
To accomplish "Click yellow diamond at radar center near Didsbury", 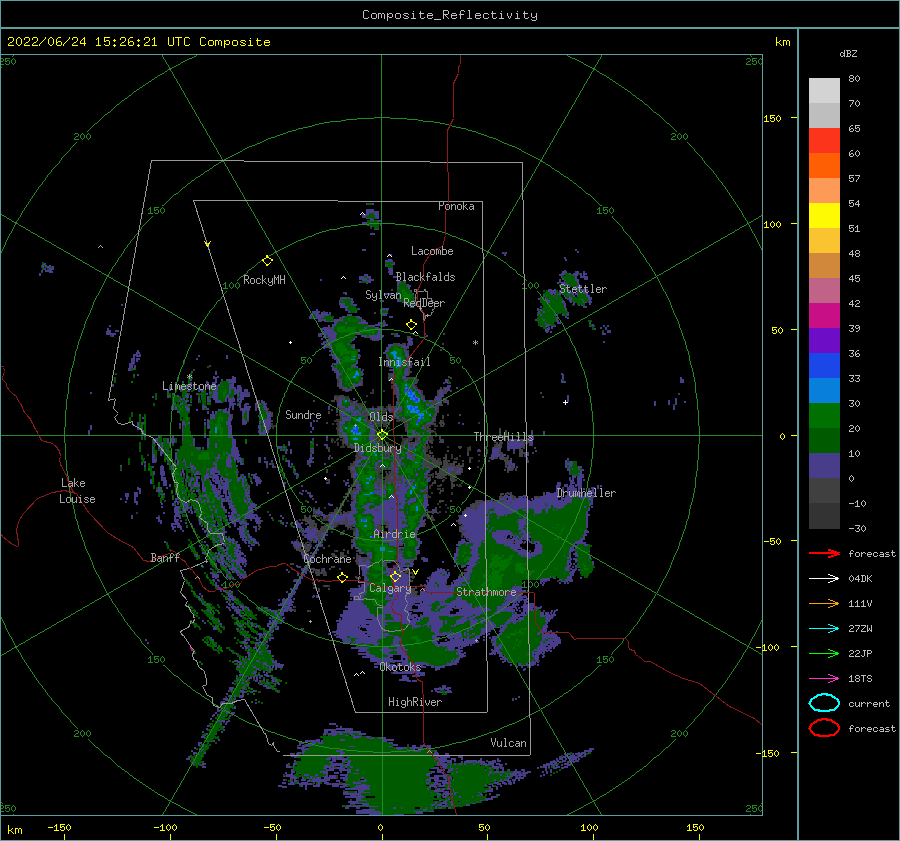I will coord(382,435).
